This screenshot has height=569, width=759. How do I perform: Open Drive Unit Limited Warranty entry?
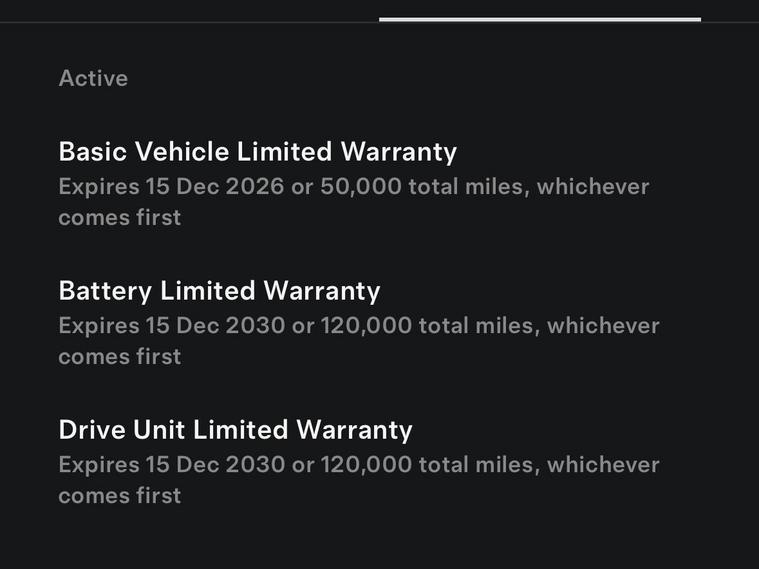[x=235, y=430]
